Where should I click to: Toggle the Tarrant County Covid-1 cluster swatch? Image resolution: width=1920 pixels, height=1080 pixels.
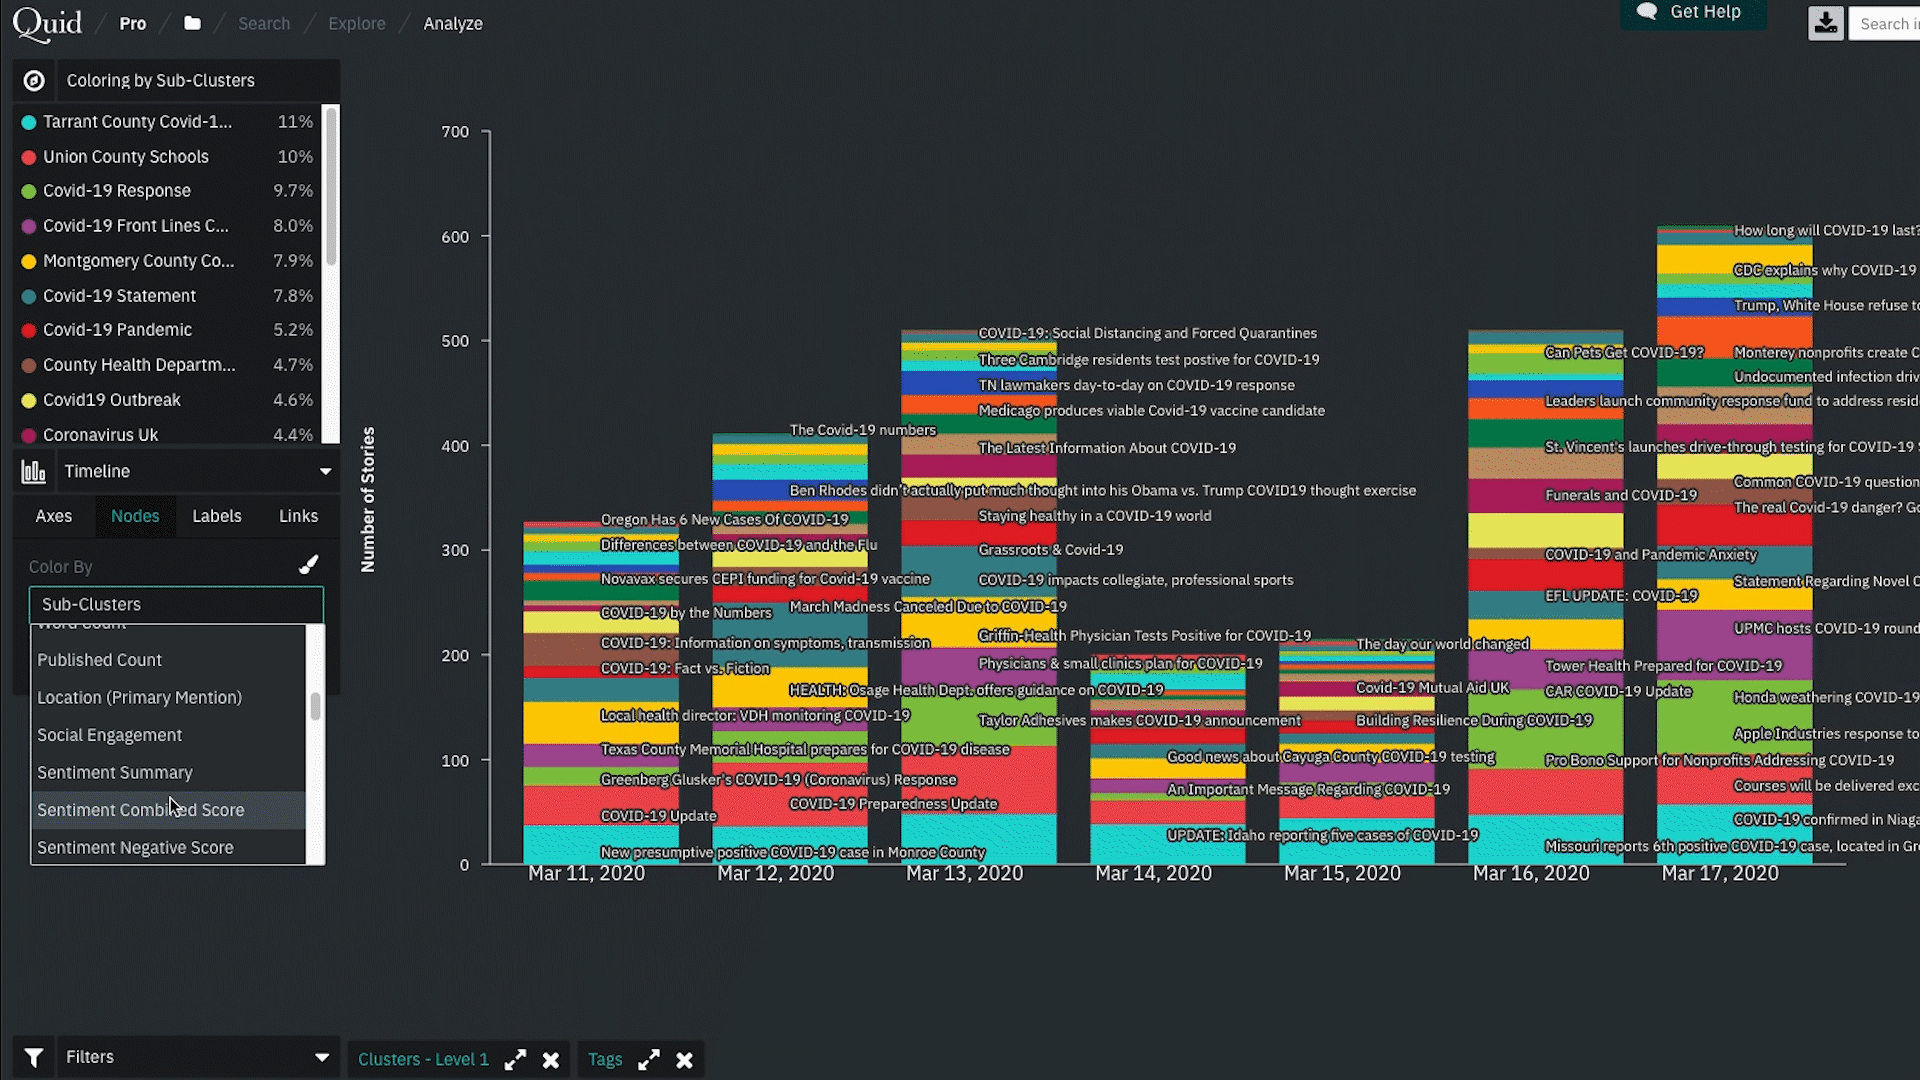point(29,121)
